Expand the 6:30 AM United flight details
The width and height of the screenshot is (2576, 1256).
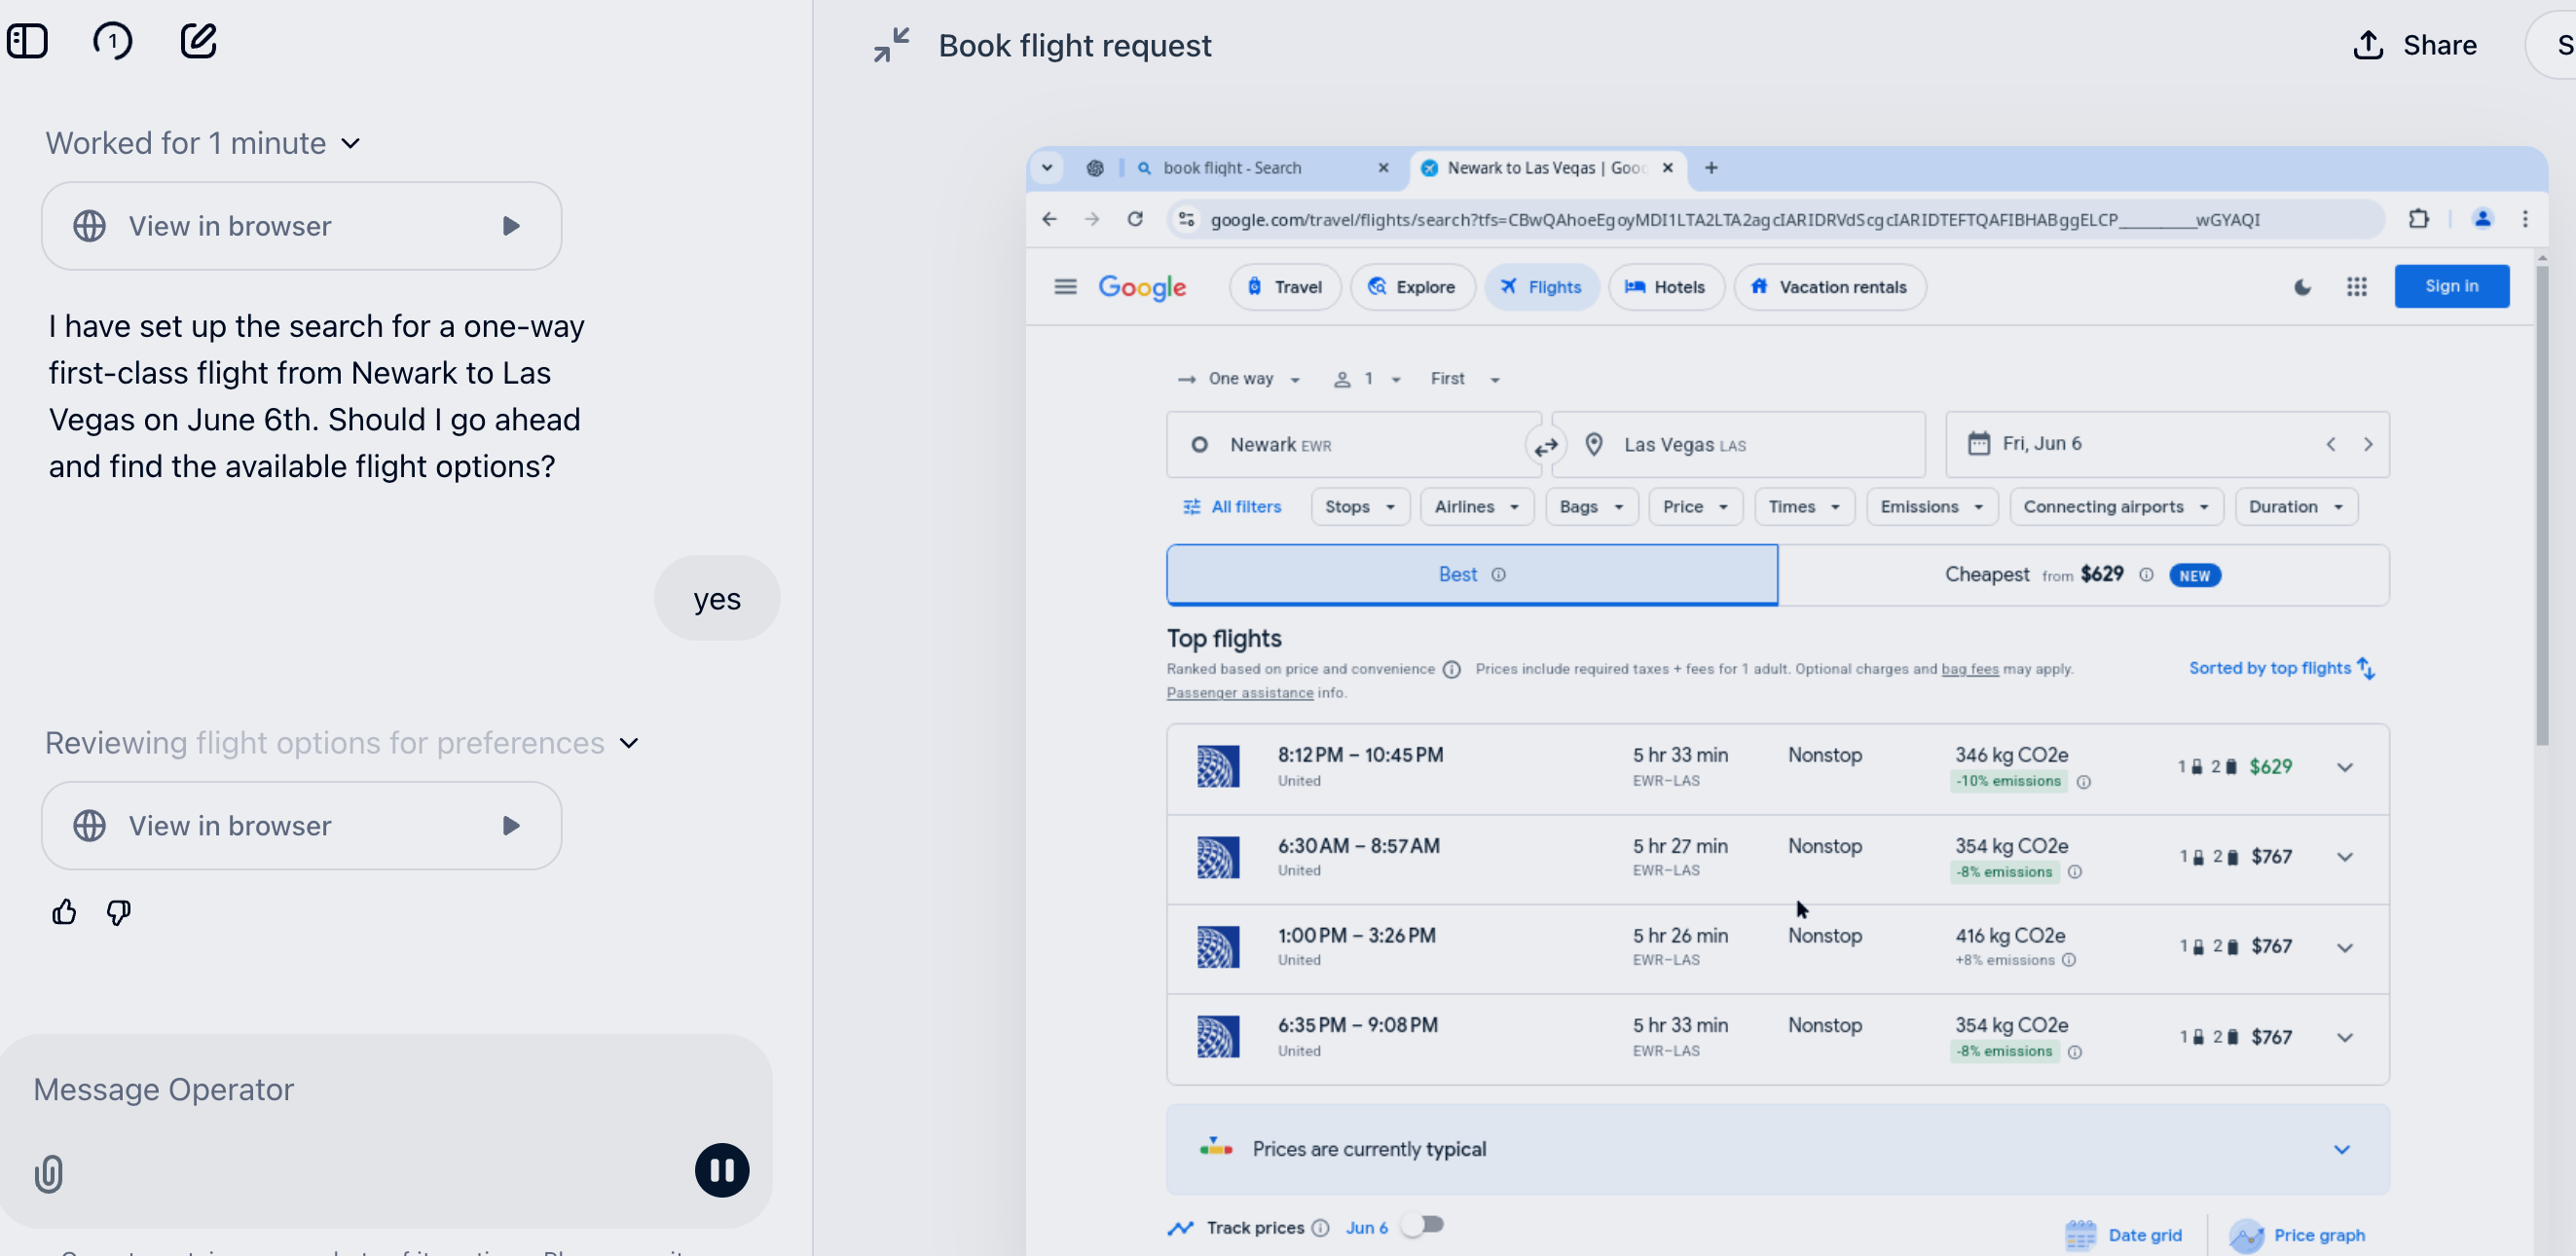pos(2345,858)
